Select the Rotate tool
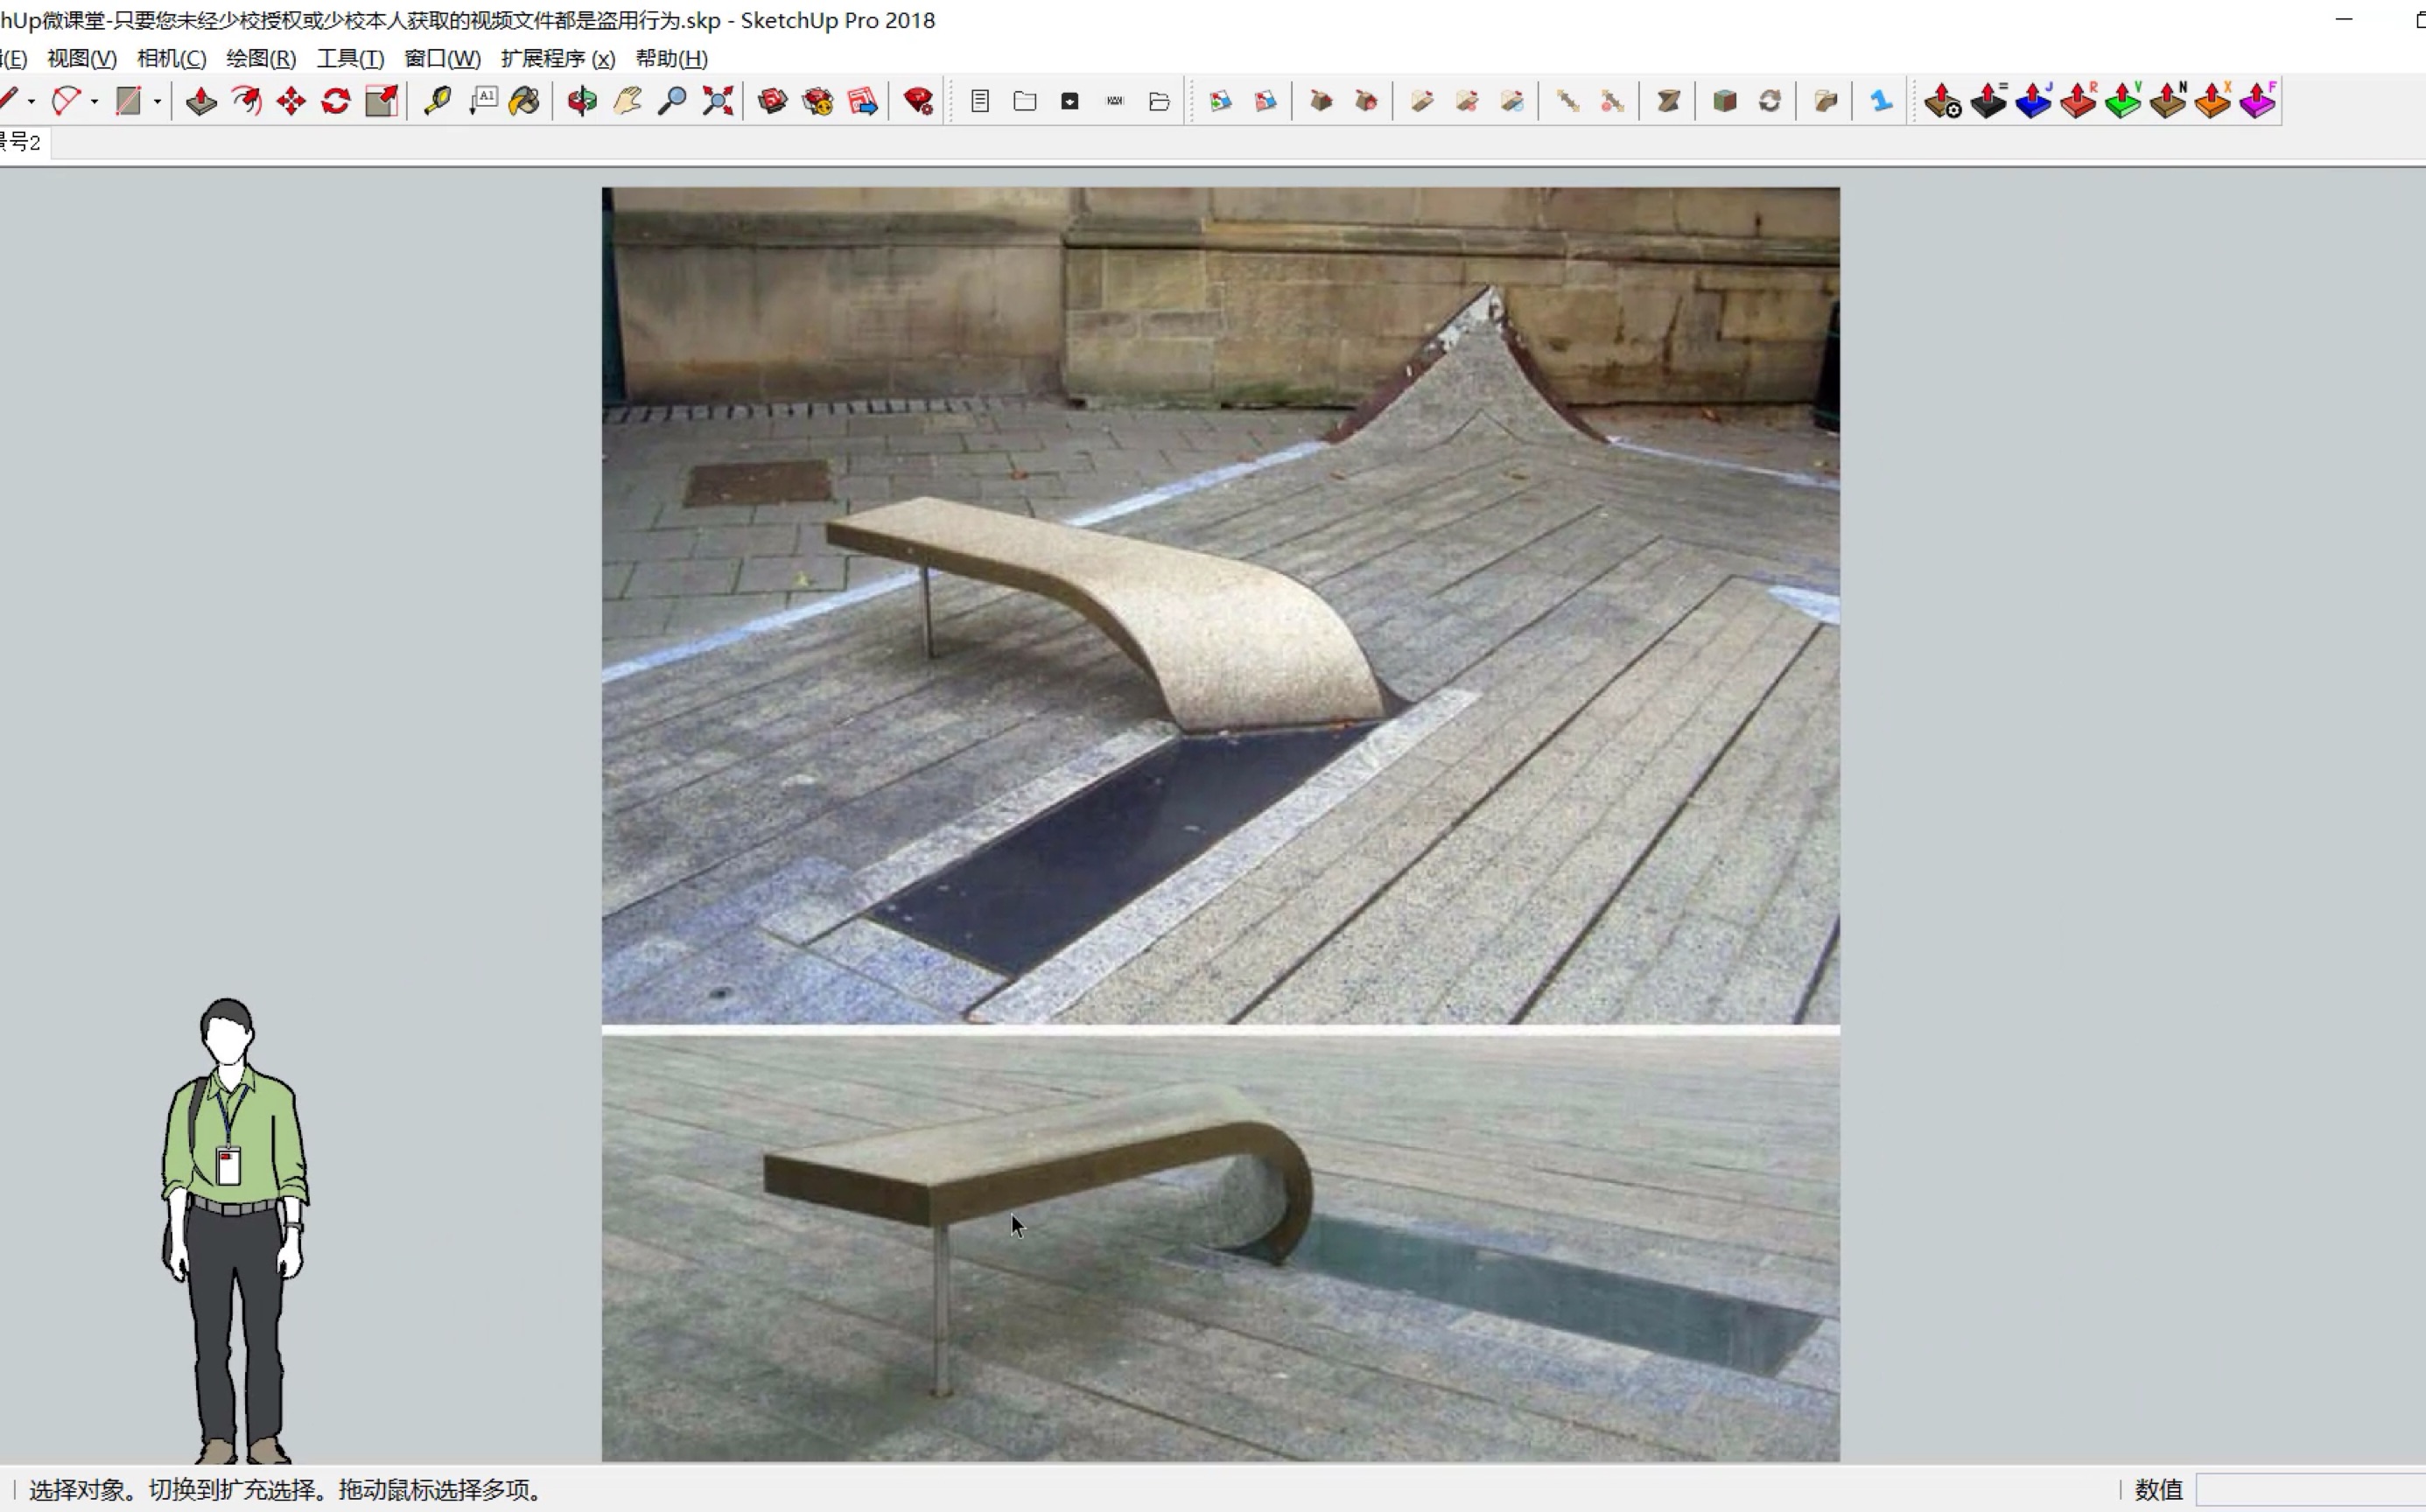This screenshot has height=1512, width=2426. [336, 101]
